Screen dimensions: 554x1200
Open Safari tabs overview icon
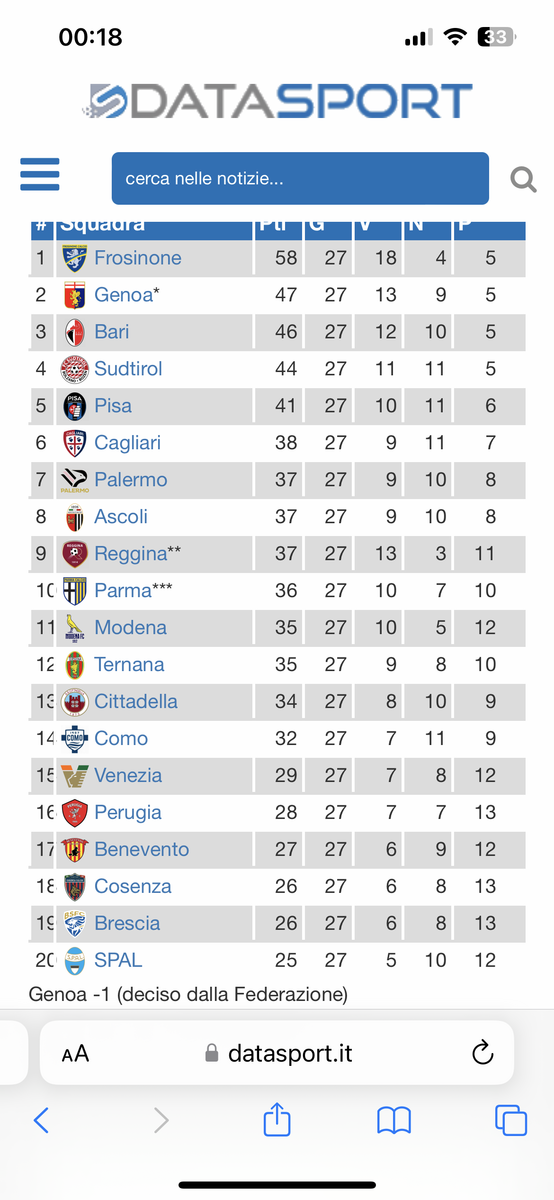[511, 1120]
